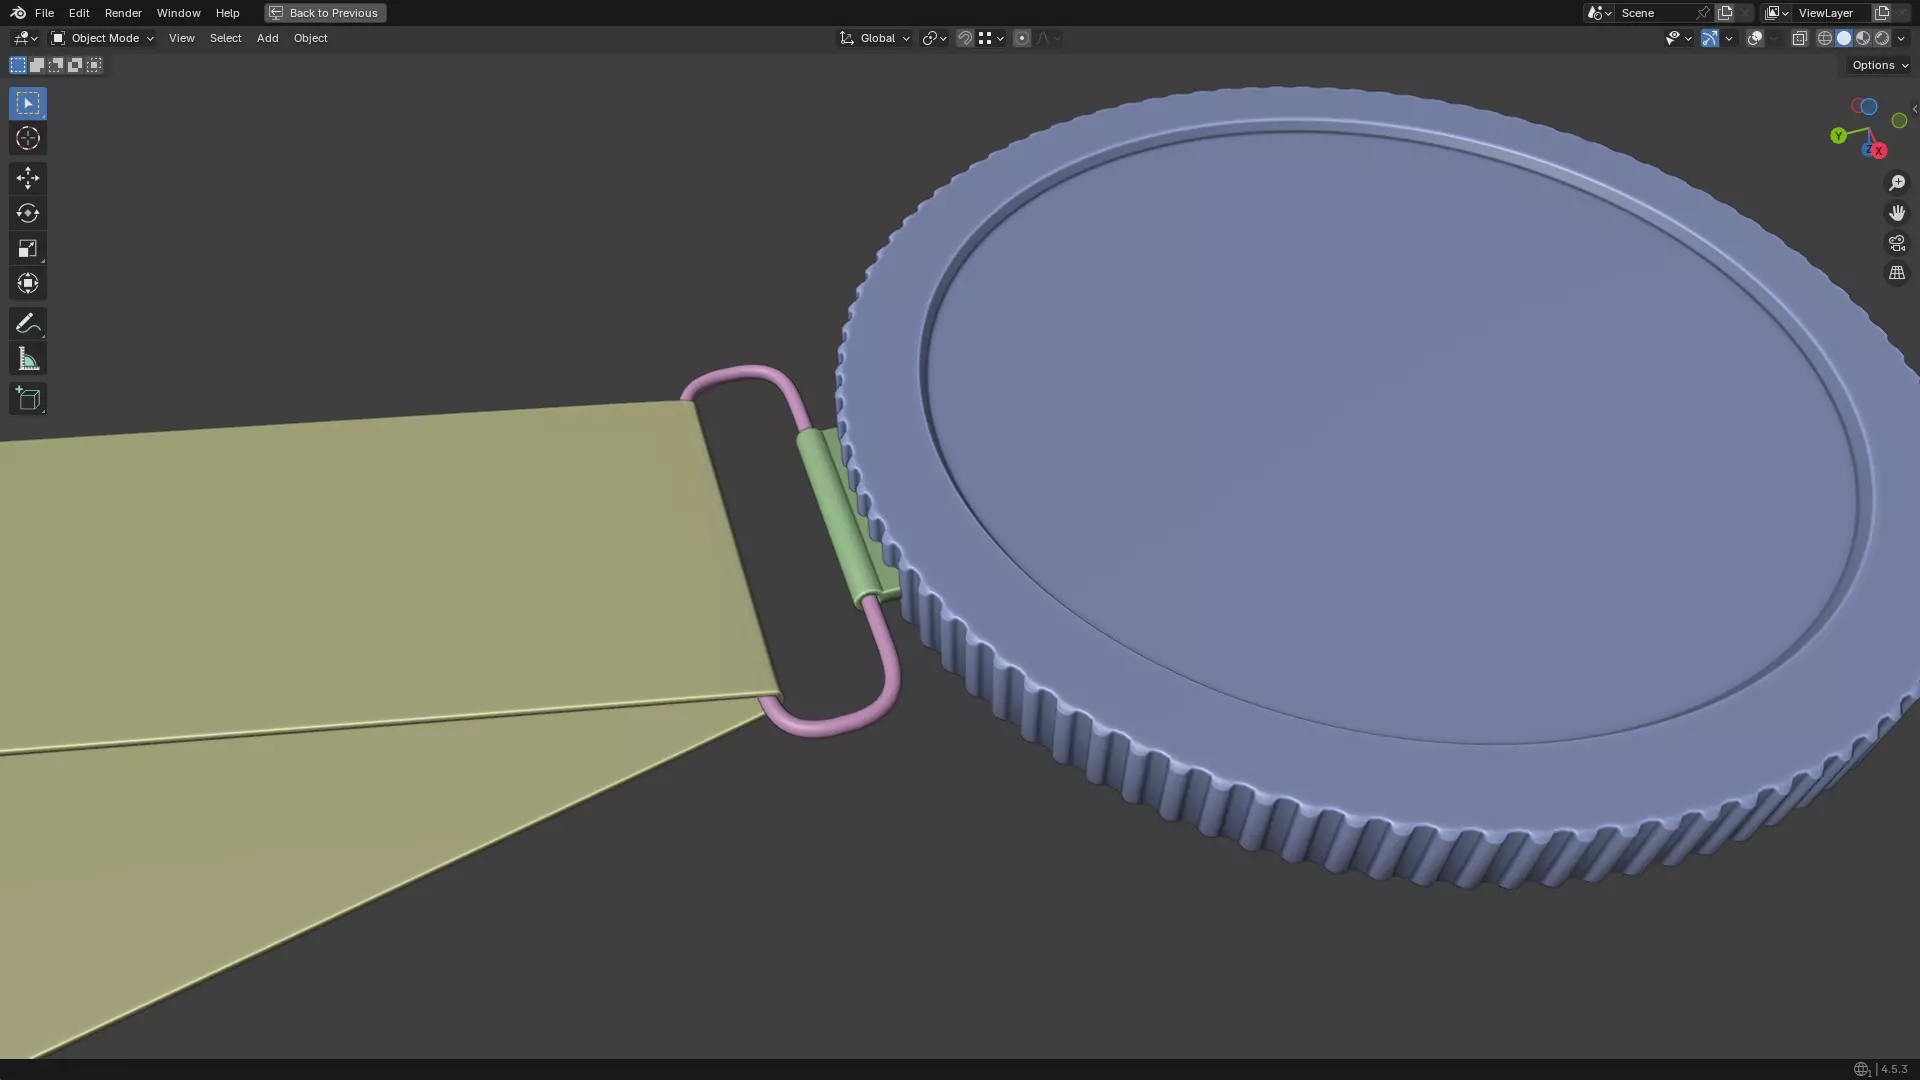1920x1080 pixels.
Task: Select the Rotate tool
Action: (x=27, y=213)
